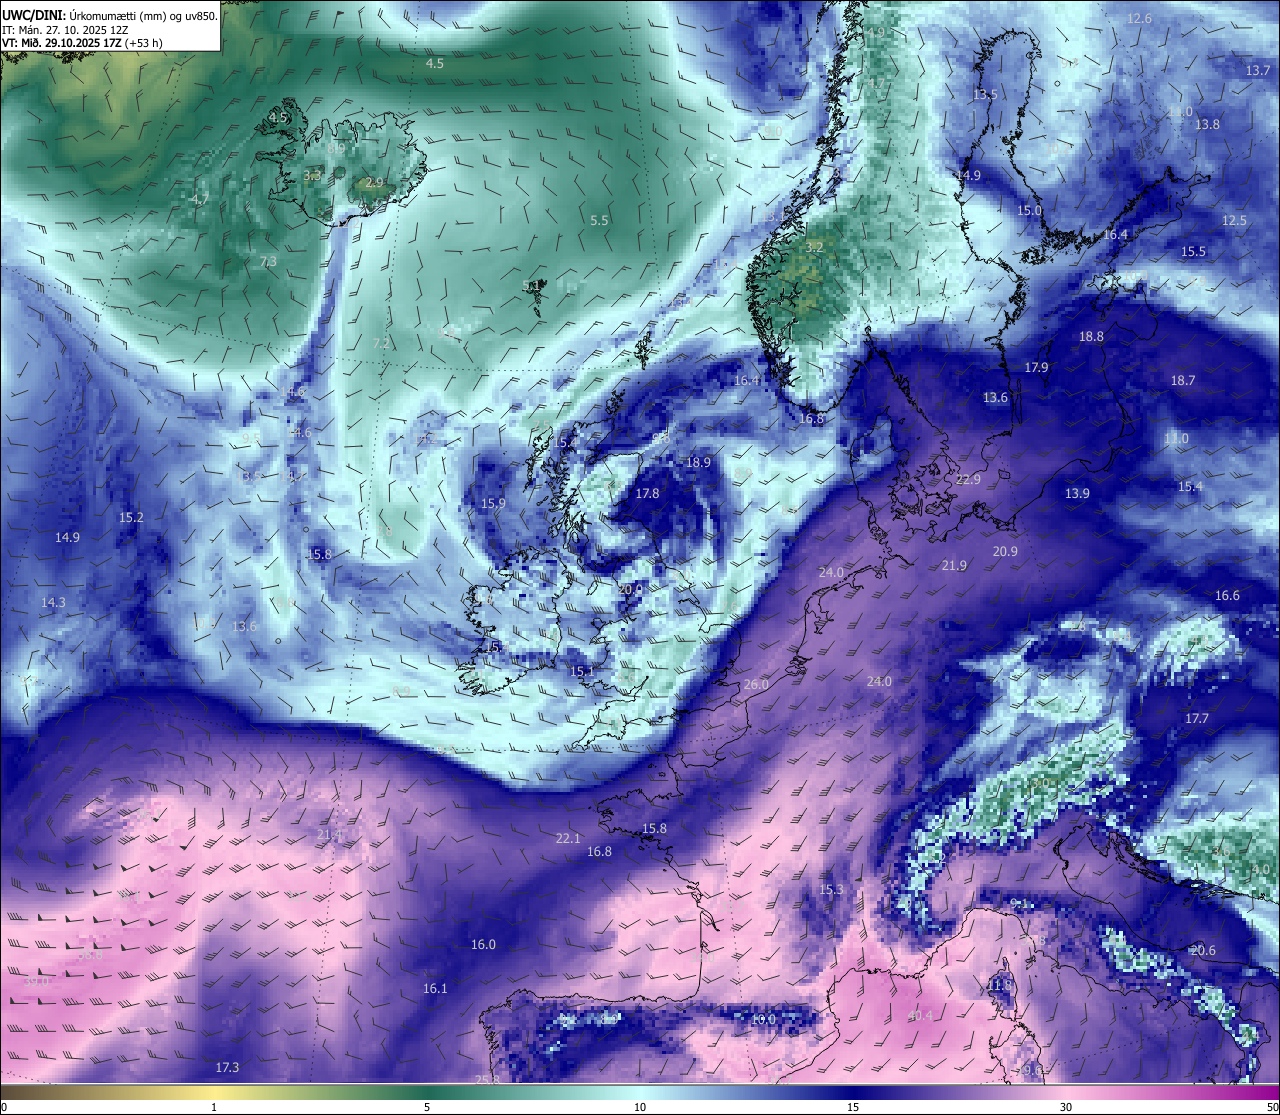1280x1115 pixels.
Task: Click the map value "15.0"
Action: pos(1029,211)
